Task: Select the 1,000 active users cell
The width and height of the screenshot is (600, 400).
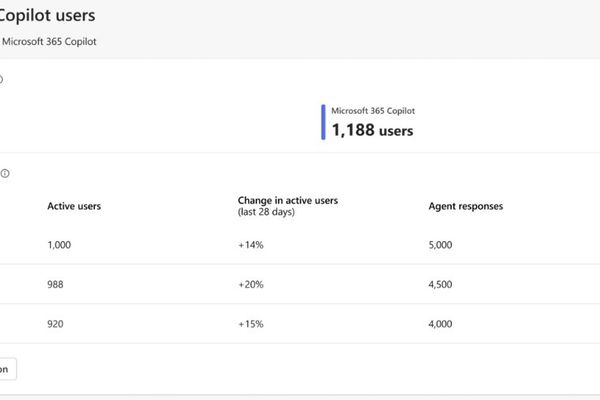Action: point(59,245)
